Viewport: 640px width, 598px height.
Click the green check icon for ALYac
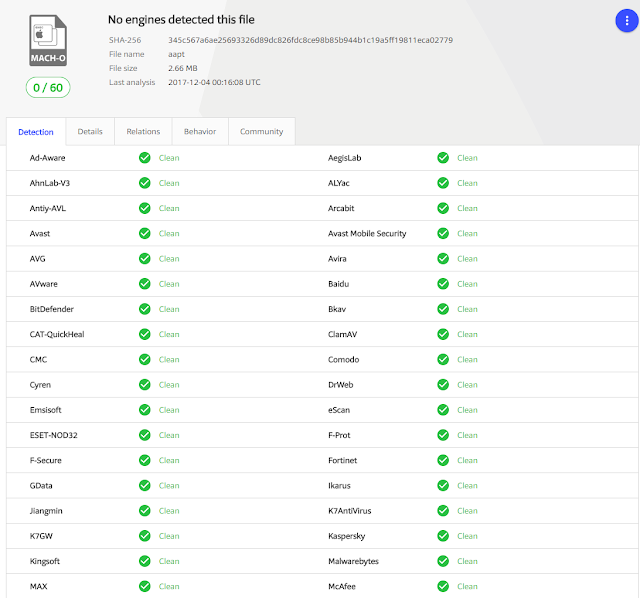[x=443, y=183]
